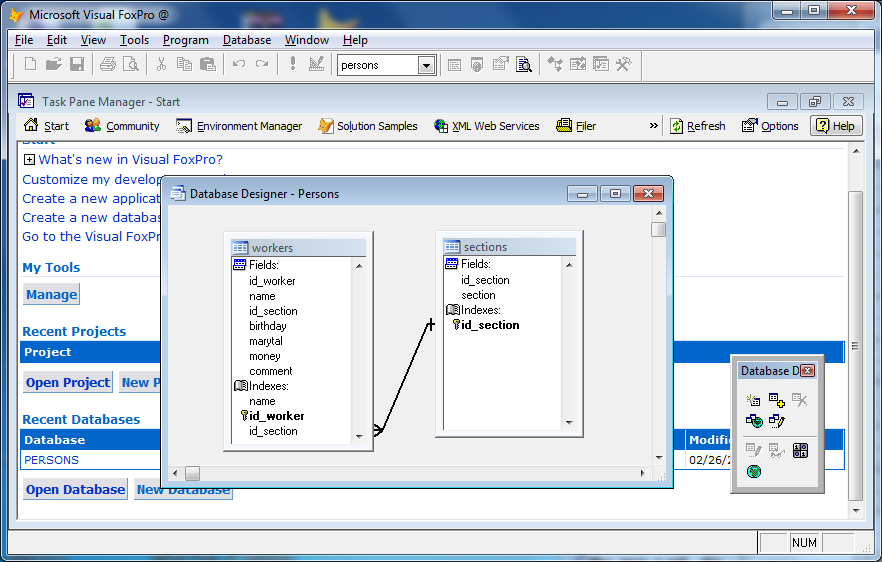
Task: Click the disabled Remove Table icon
Action: [x=800, y=400]
